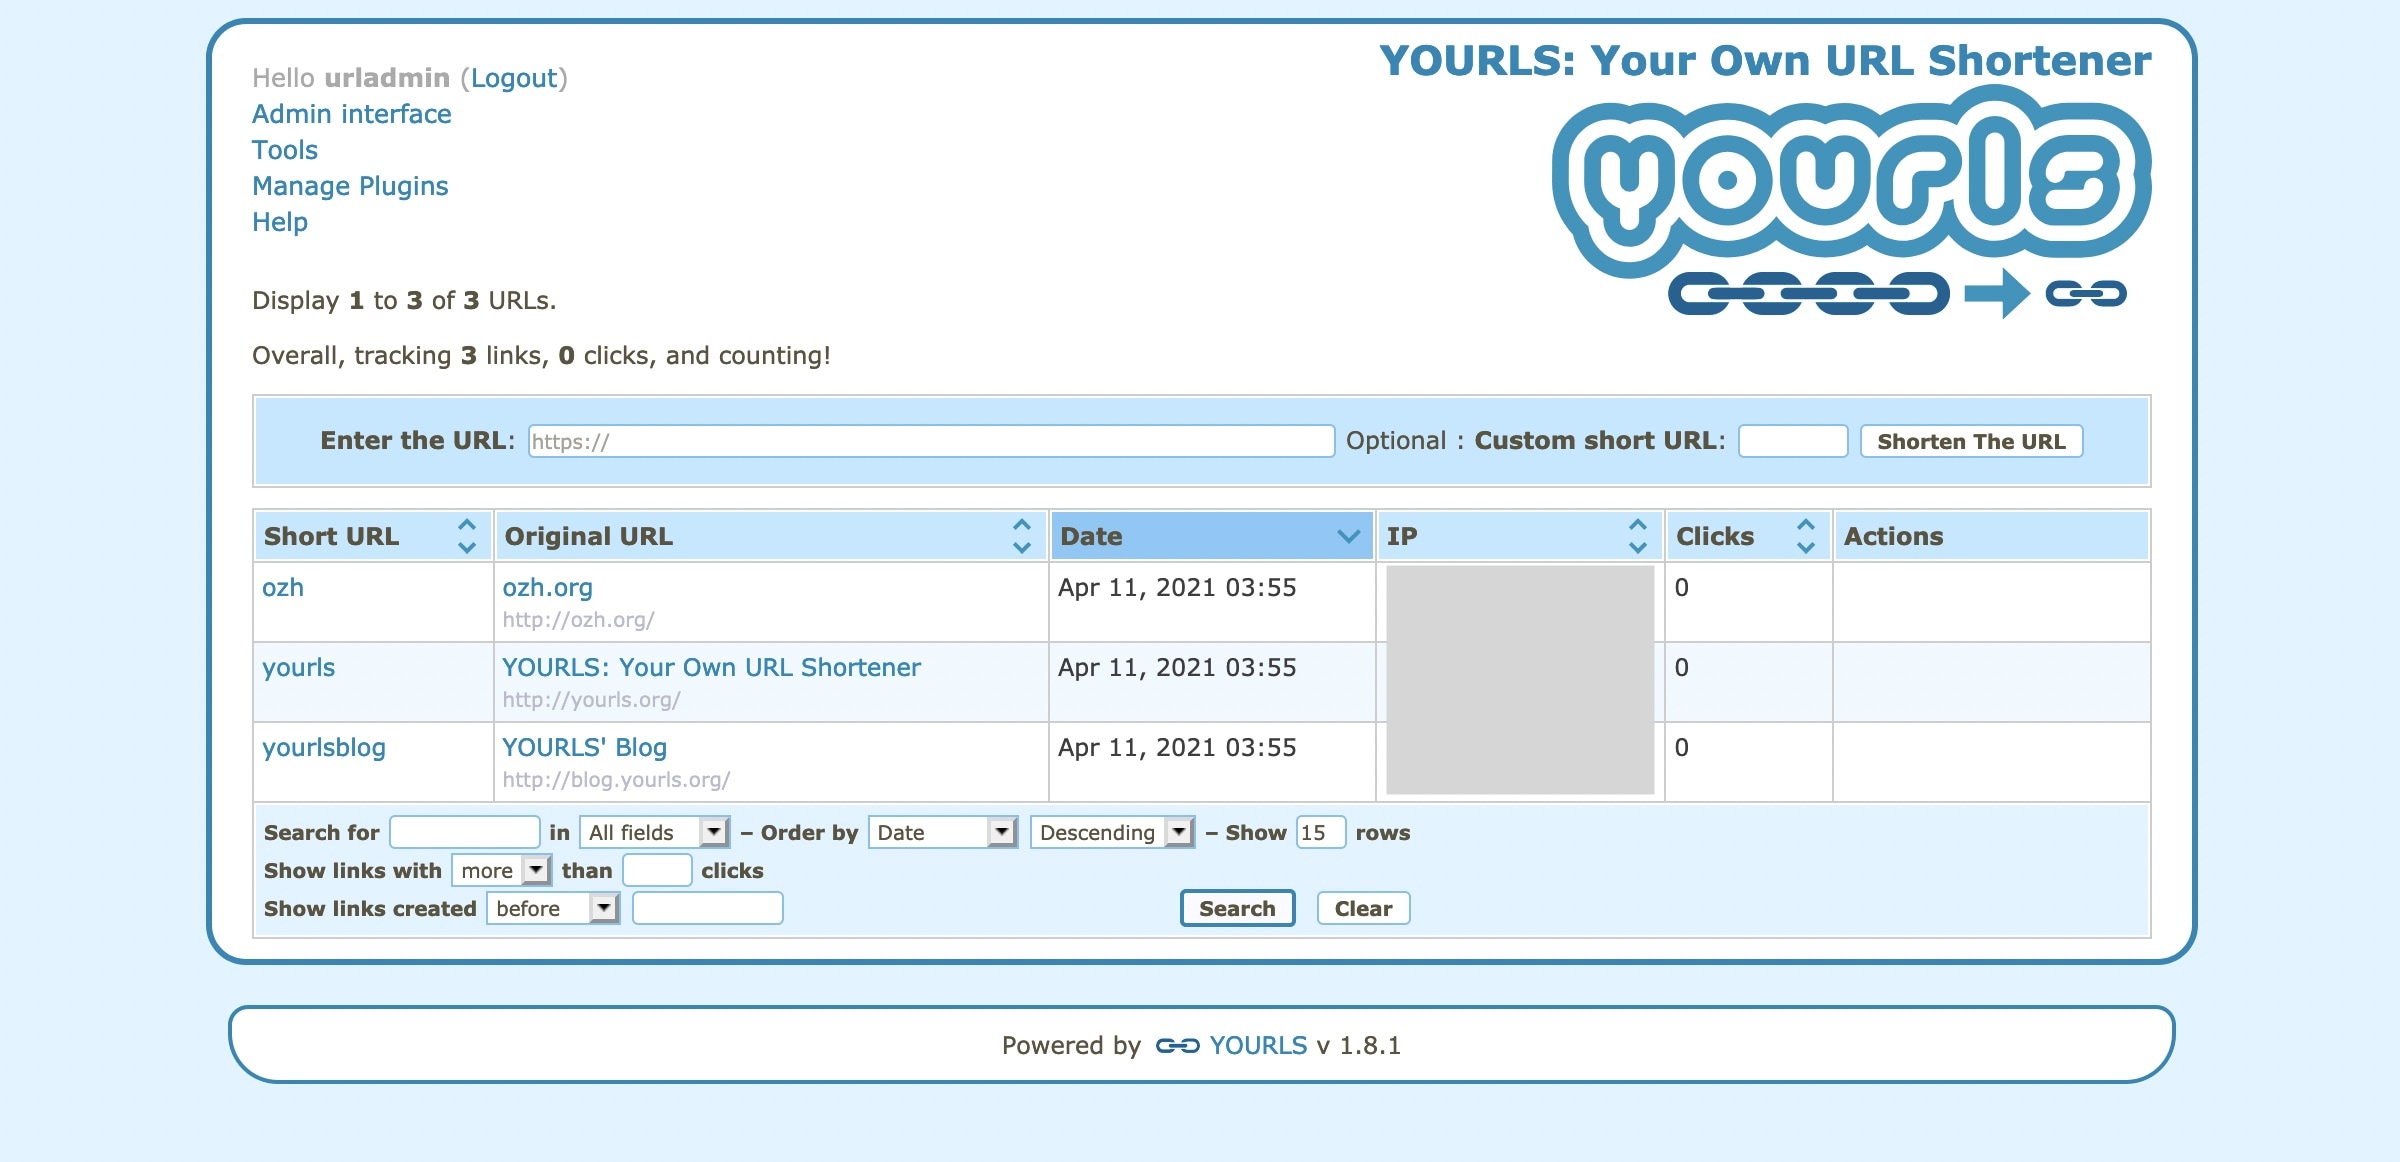Open the YOURLS link in footer
This screenshot has width=2400, height=1162.
1258,1046
